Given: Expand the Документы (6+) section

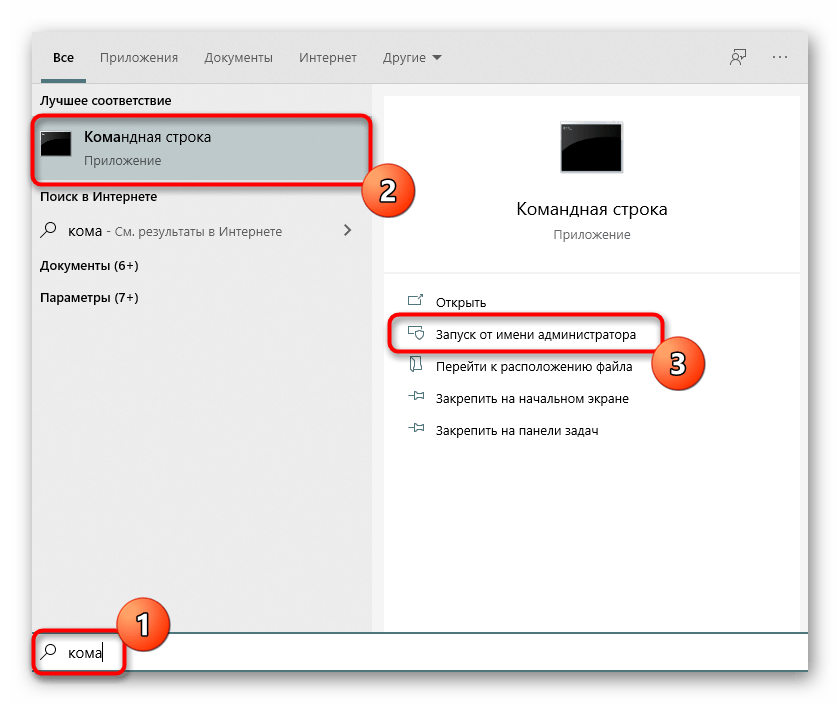Looking at the screenshot, I should (x=89, y=266).
